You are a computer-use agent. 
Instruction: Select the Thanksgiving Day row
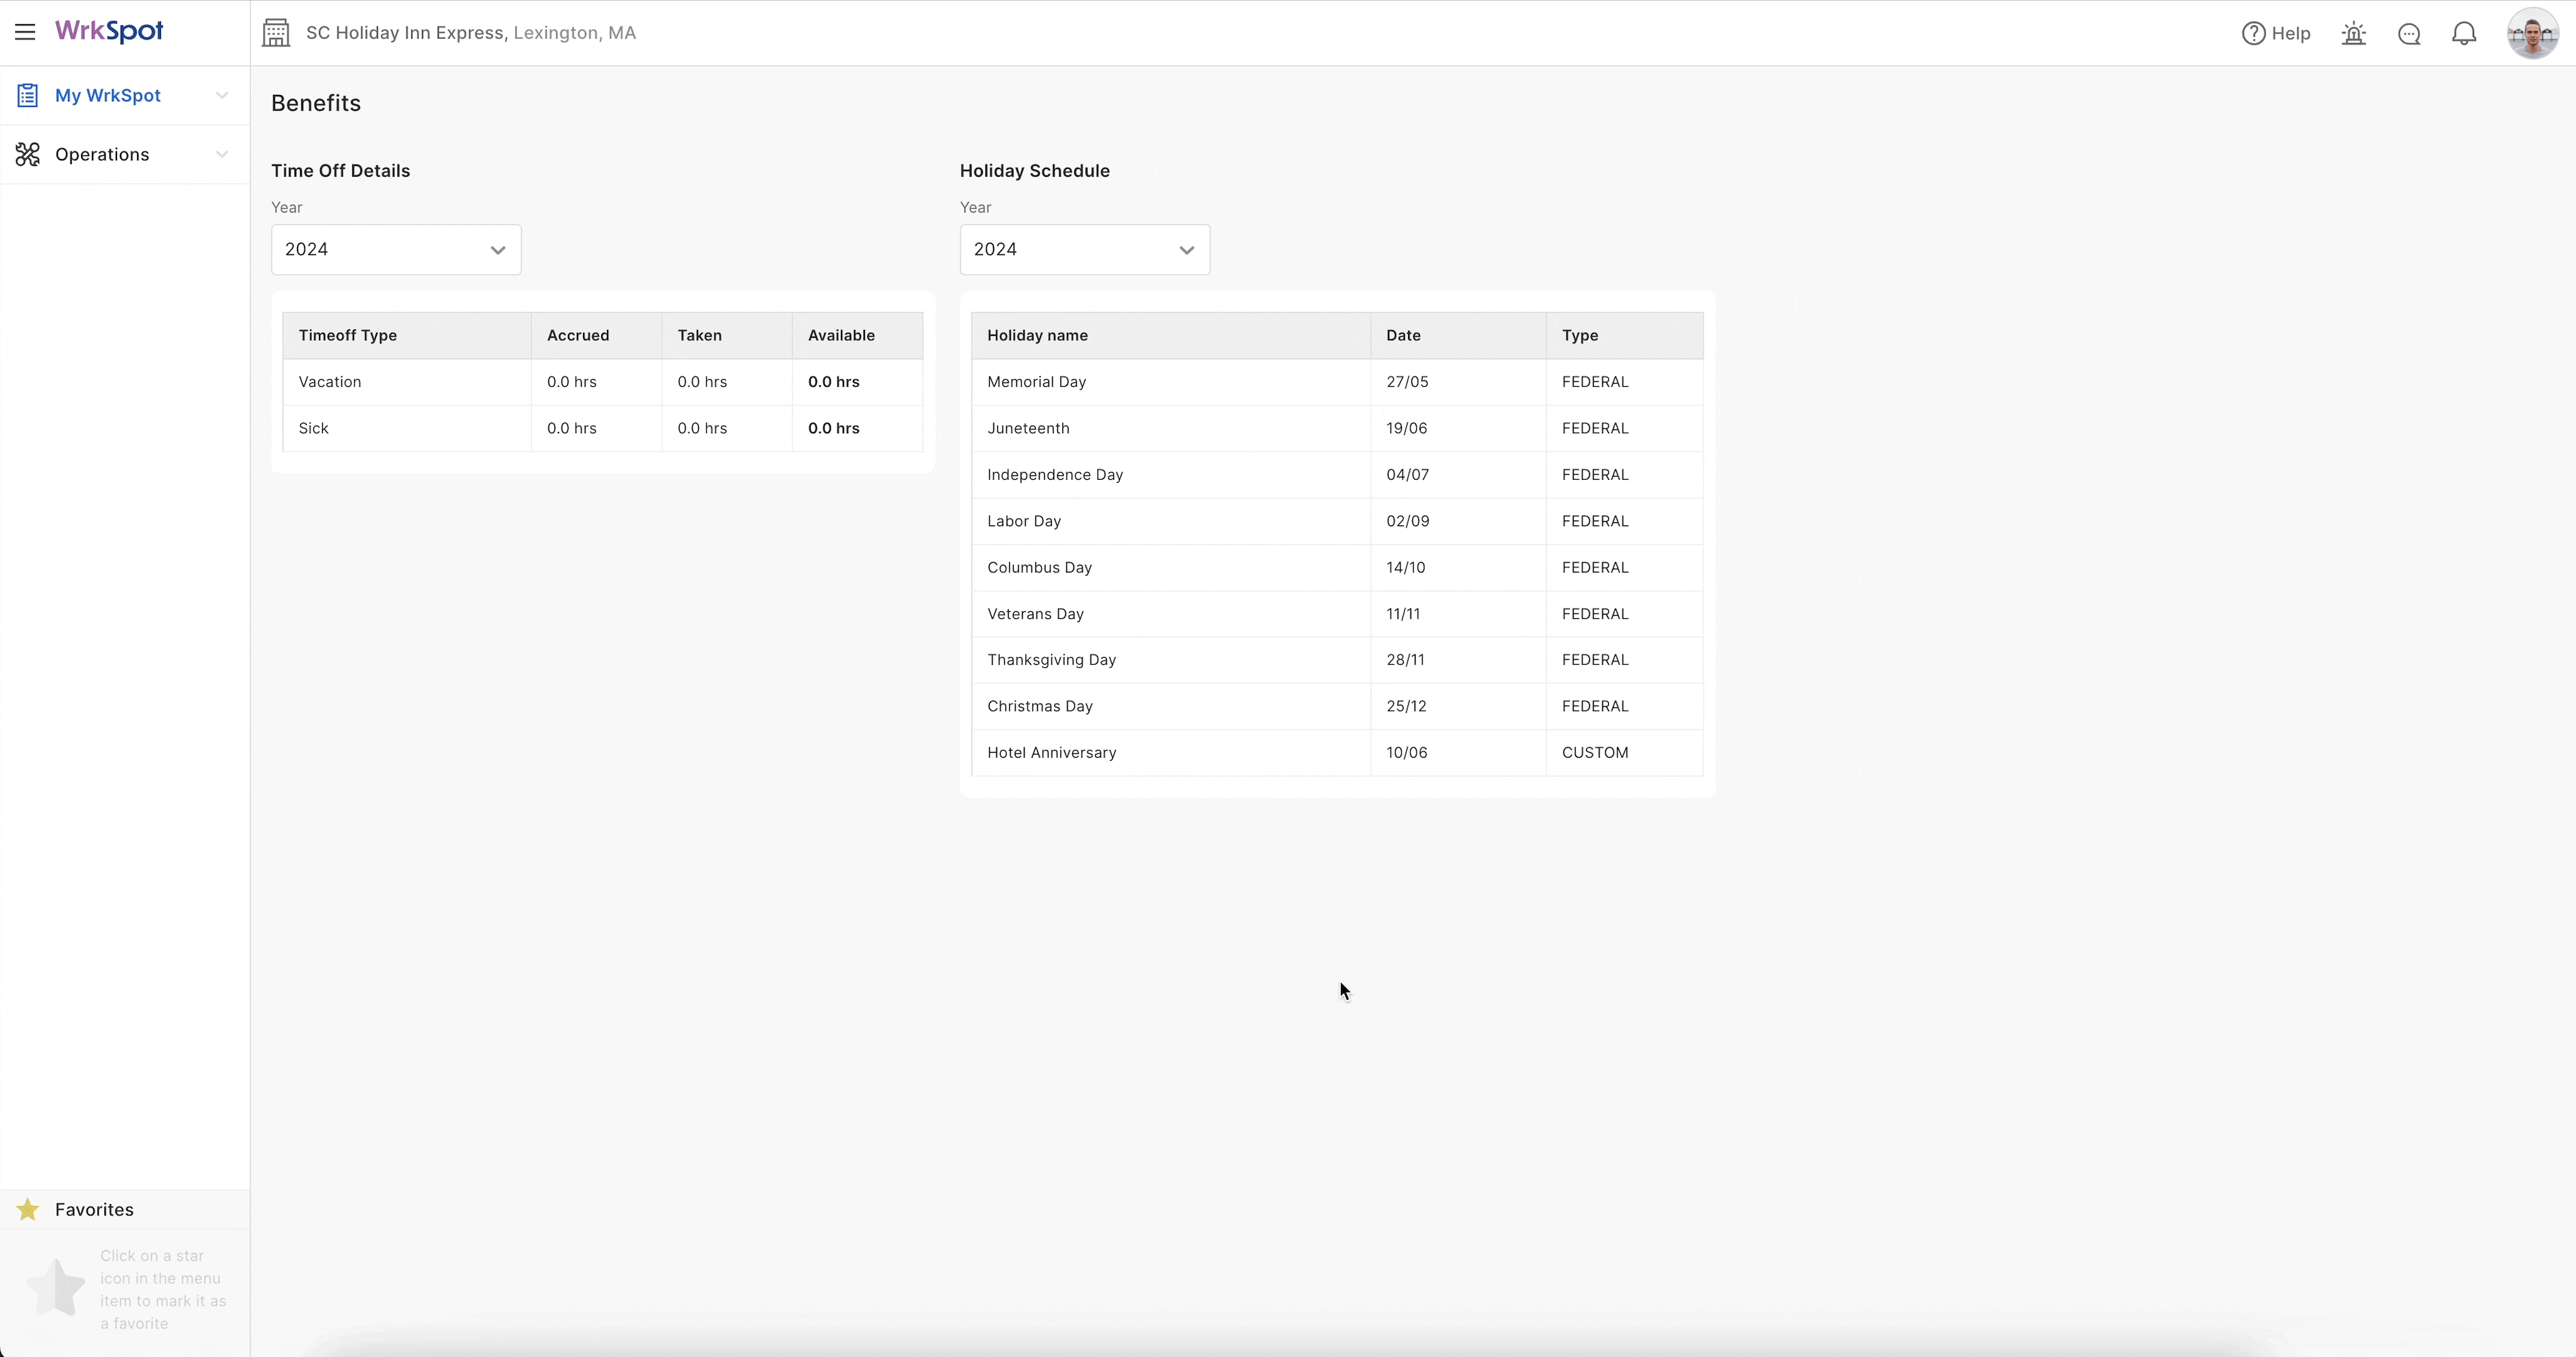point(1337,660)
